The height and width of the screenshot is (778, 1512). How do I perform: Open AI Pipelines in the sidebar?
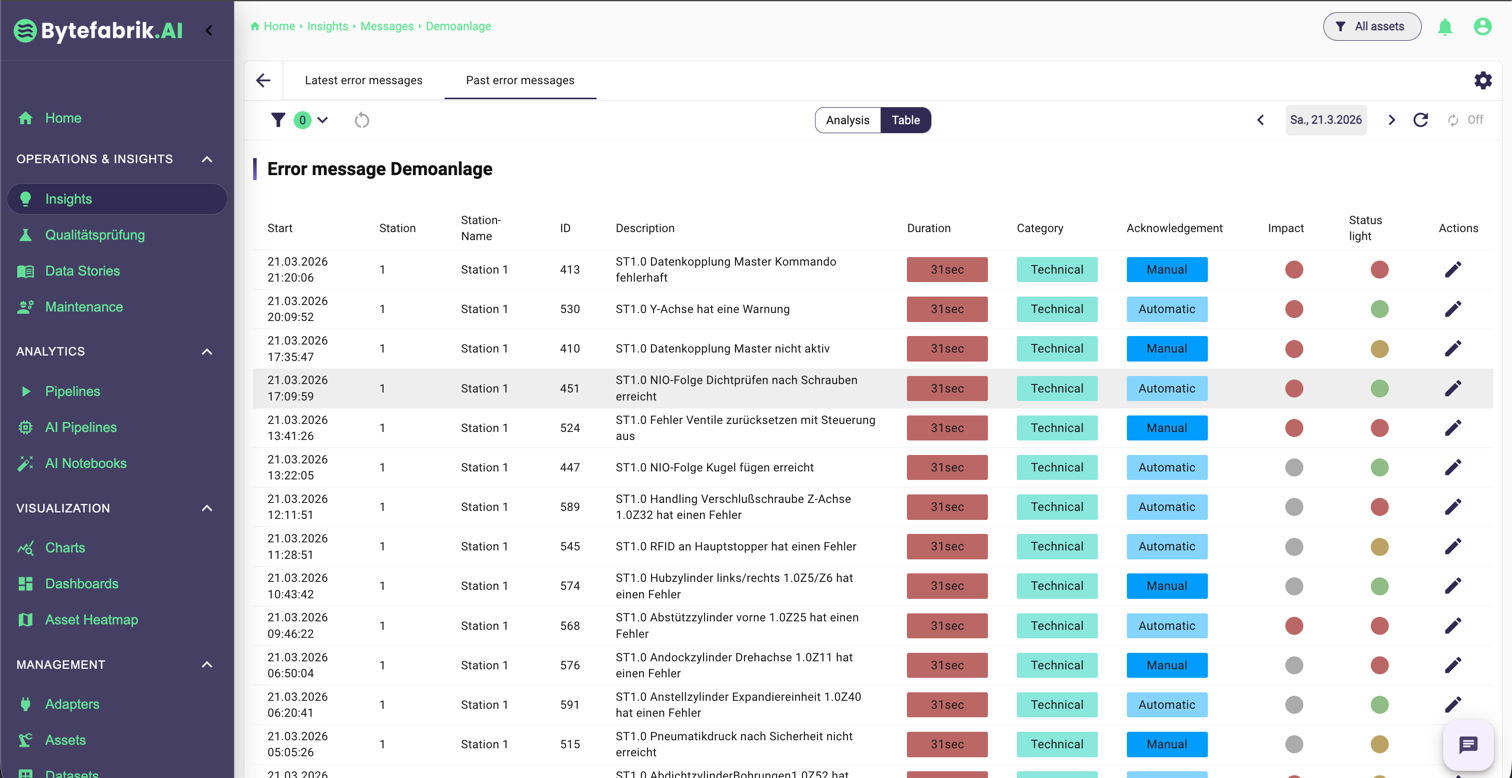[x=80, y=427]
